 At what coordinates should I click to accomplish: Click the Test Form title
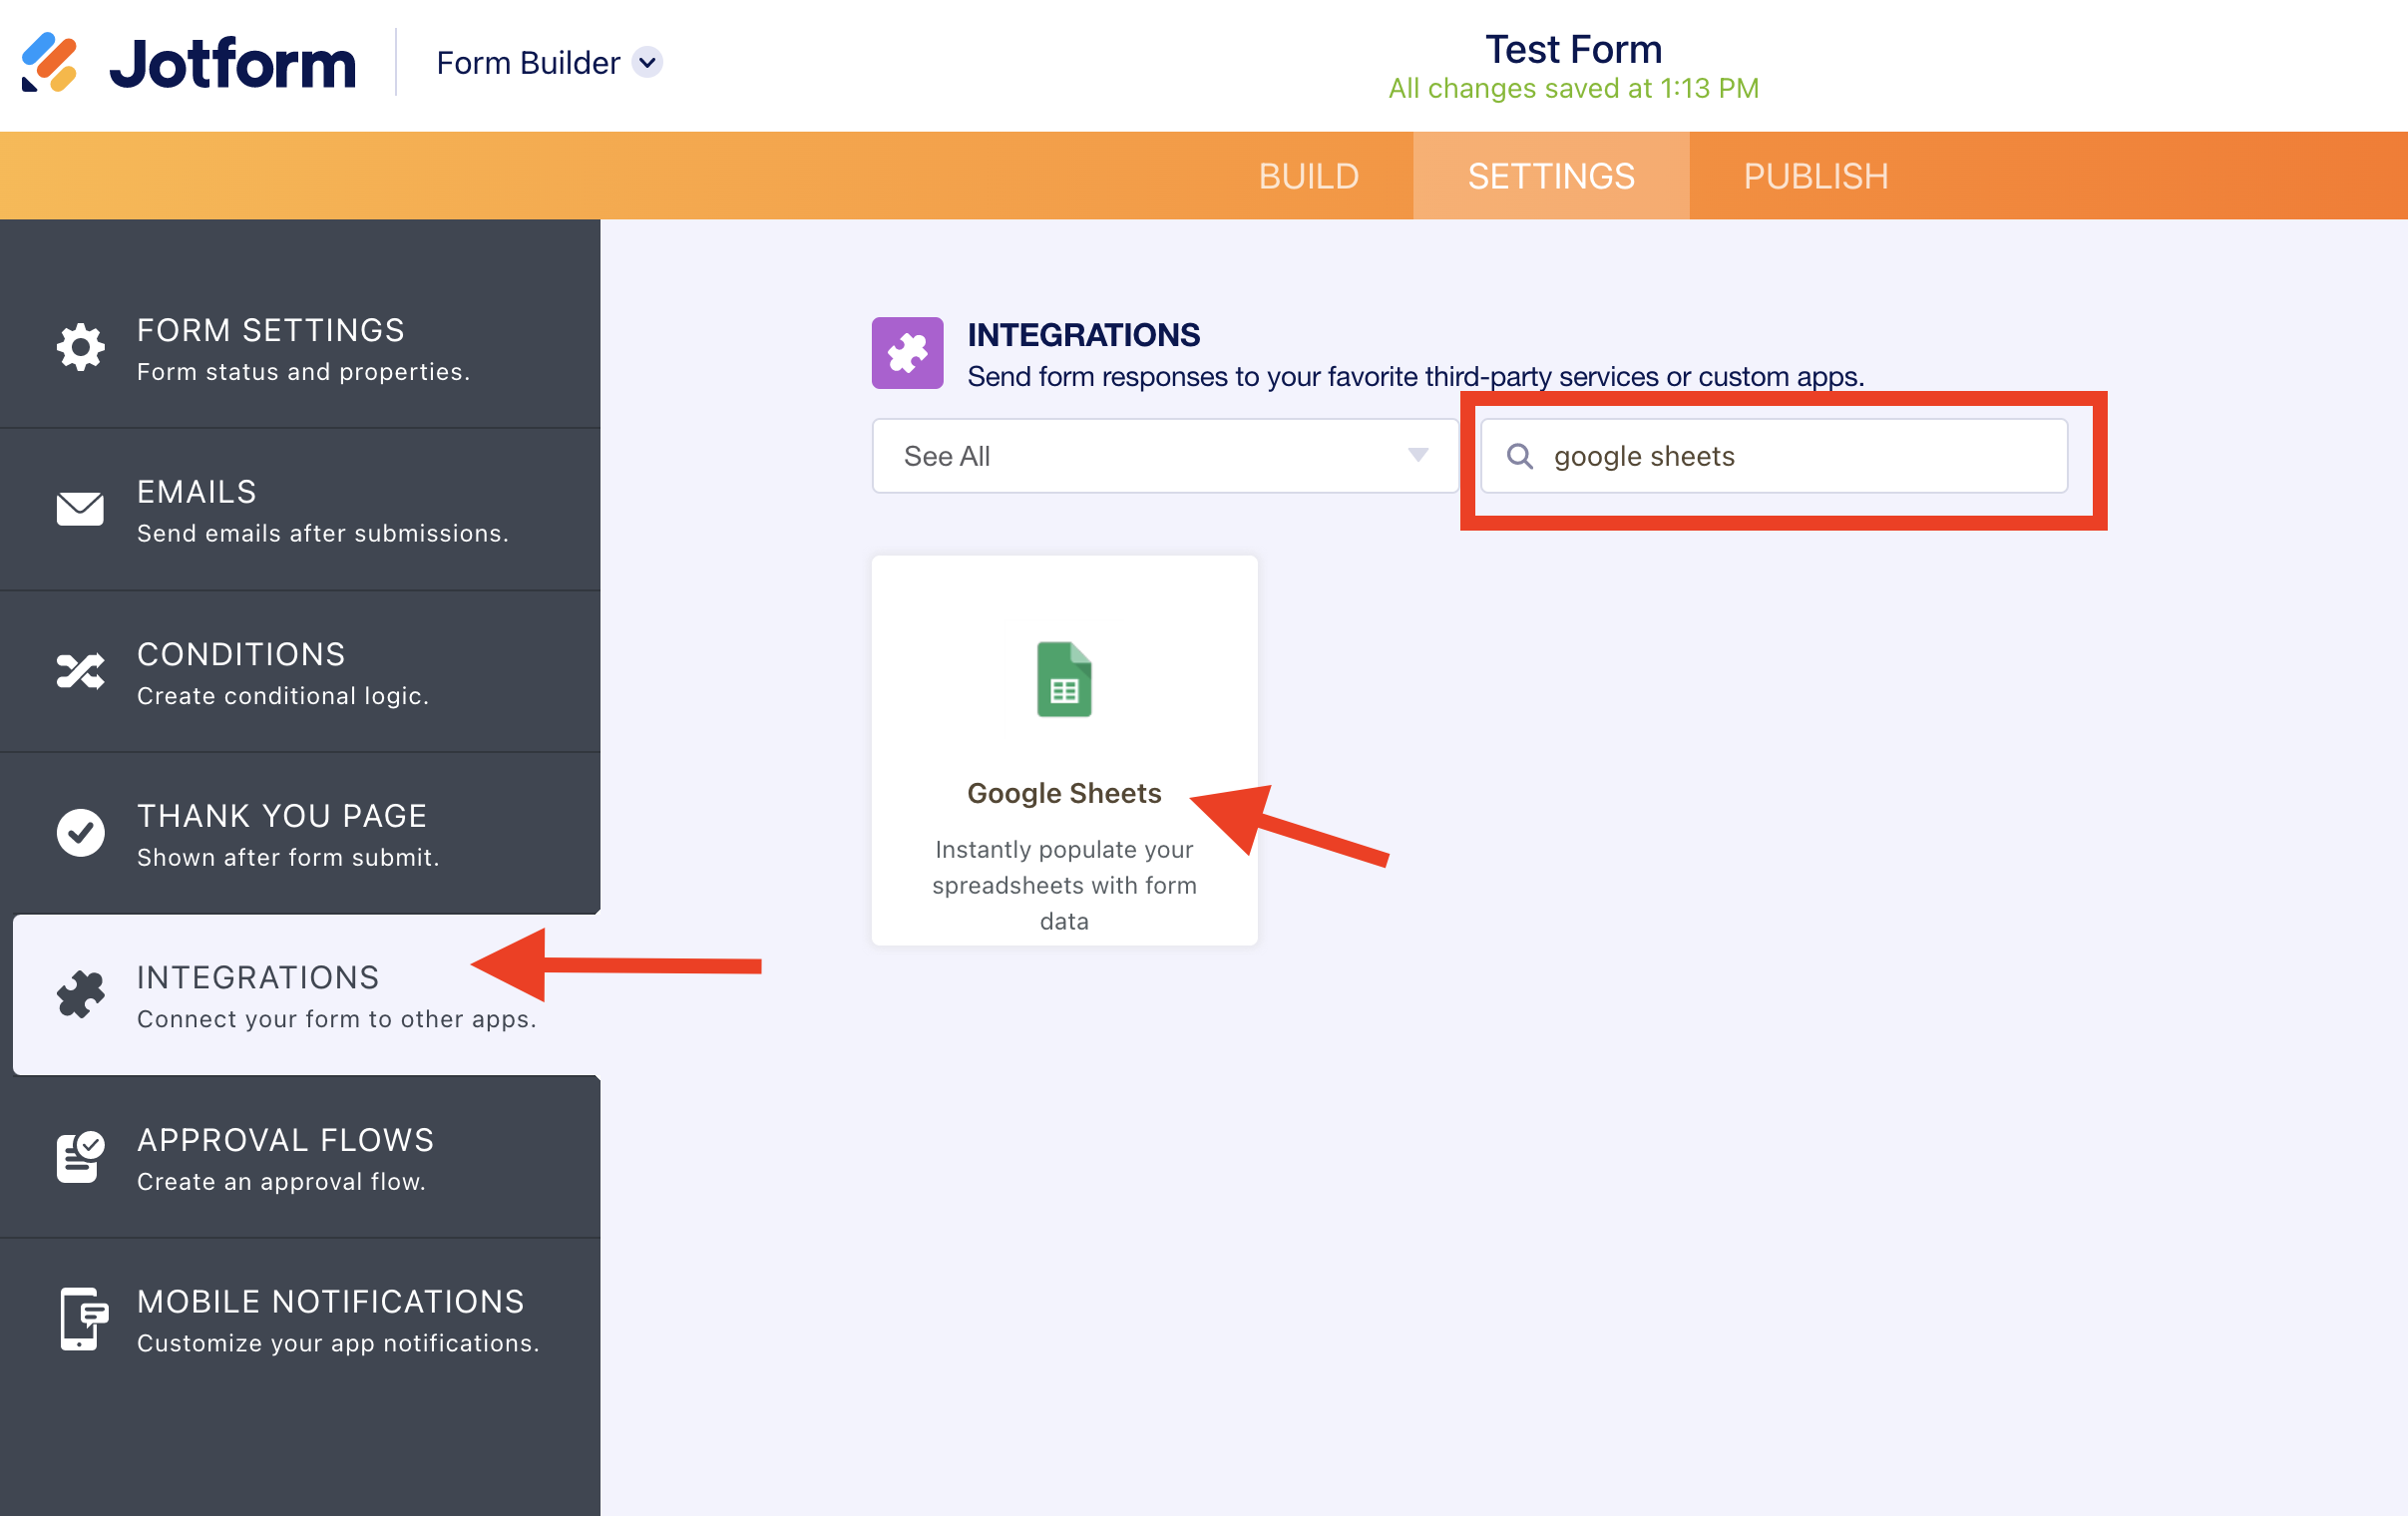click(1572, 49)
